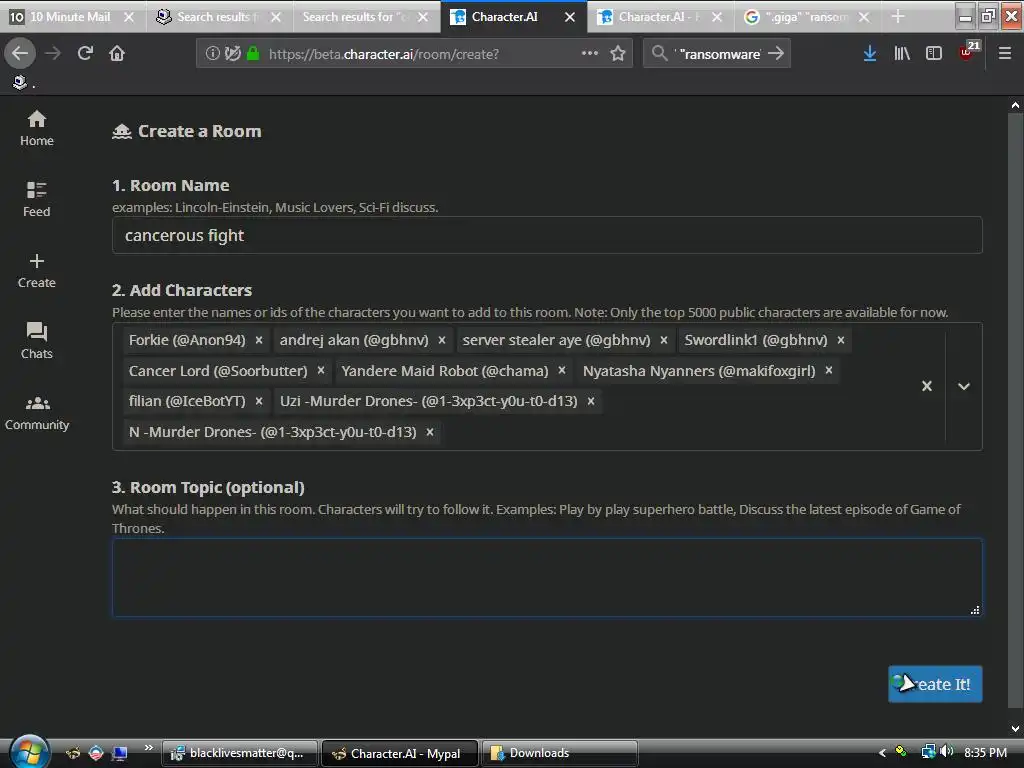
Task: Bookmark this page with star
Action: point(618,54)
